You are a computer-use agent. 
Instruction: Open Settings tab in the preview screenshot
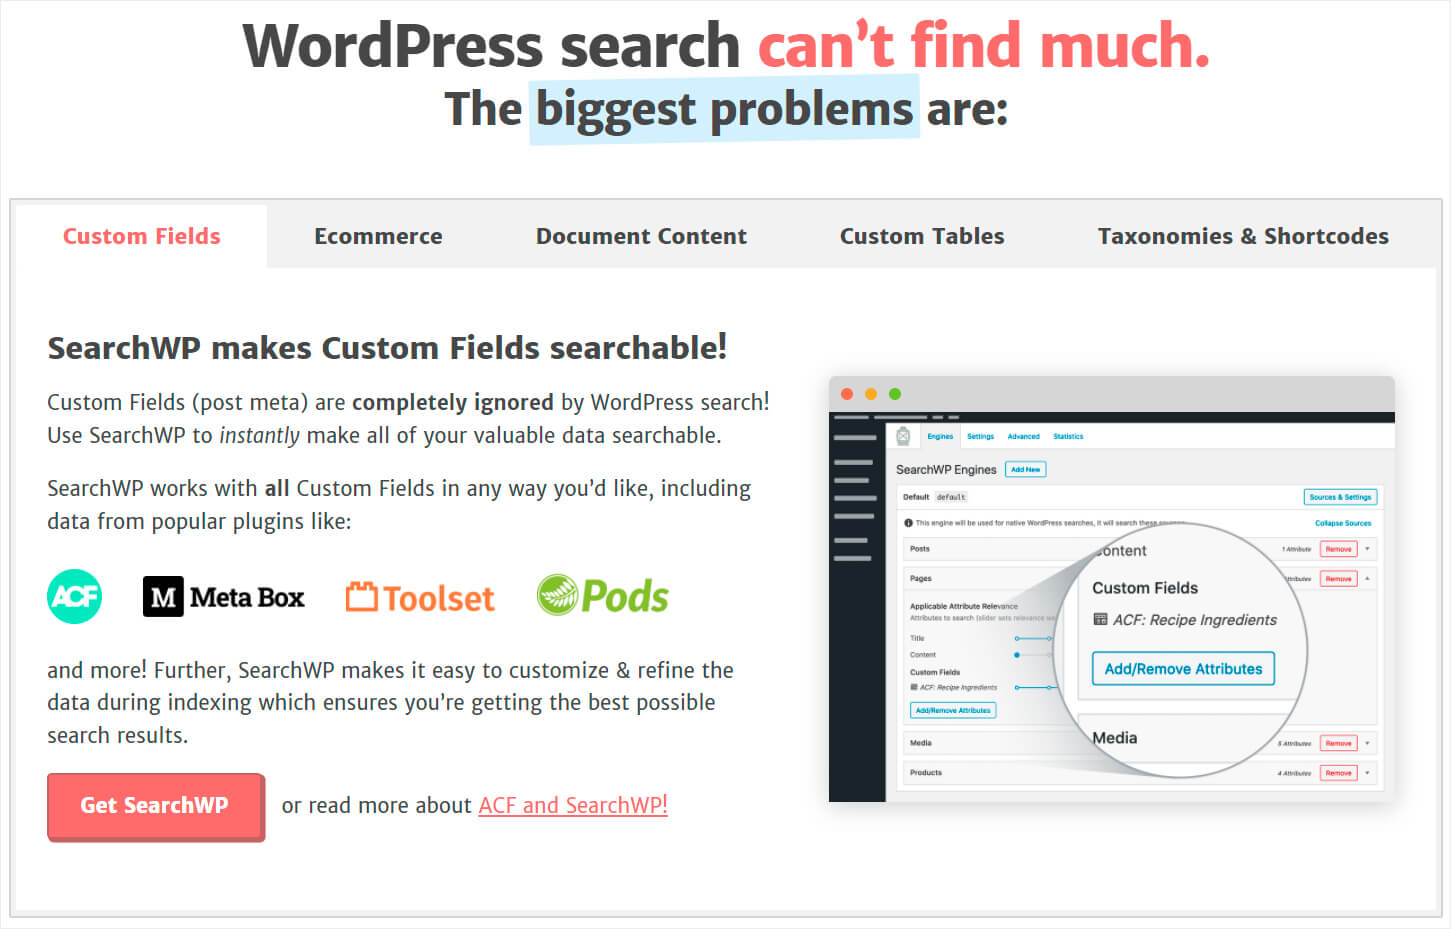[x=980, y=436]
